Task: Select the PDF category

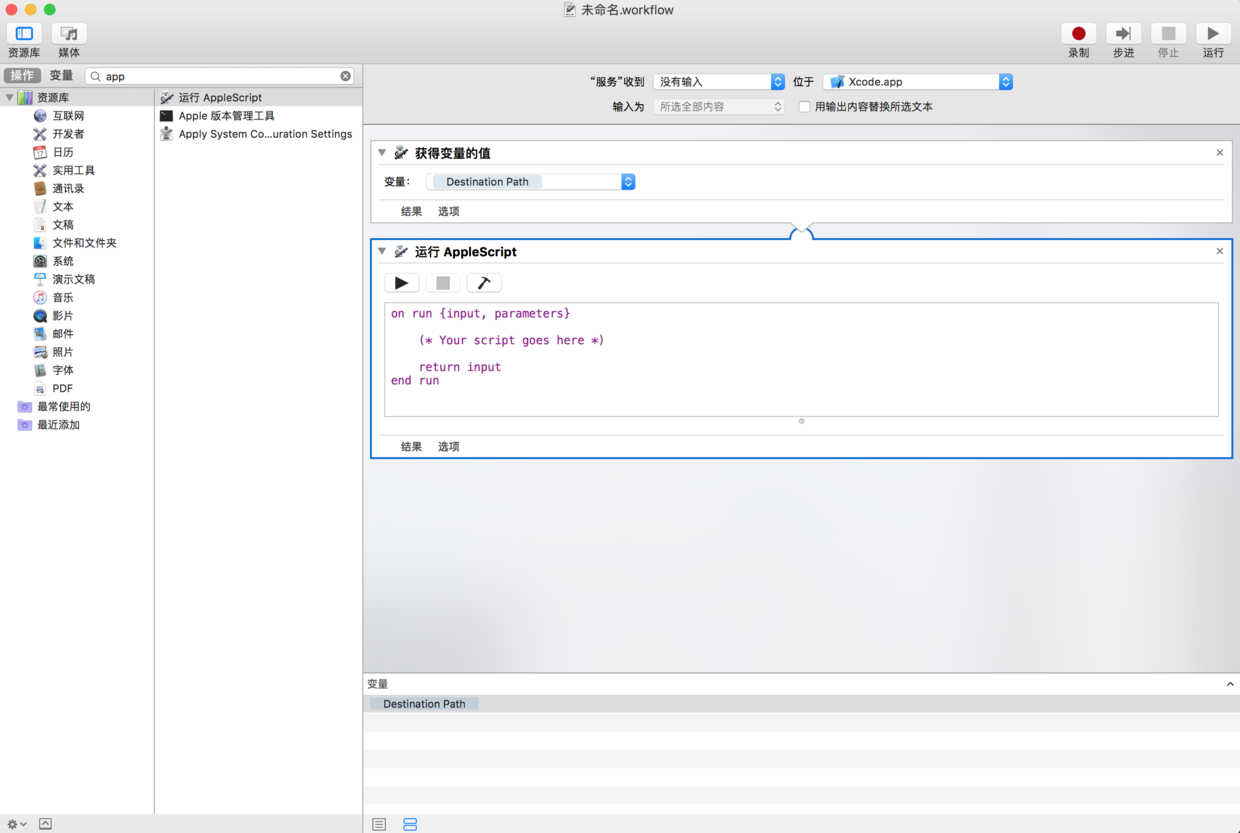Action: click(62, 388)
